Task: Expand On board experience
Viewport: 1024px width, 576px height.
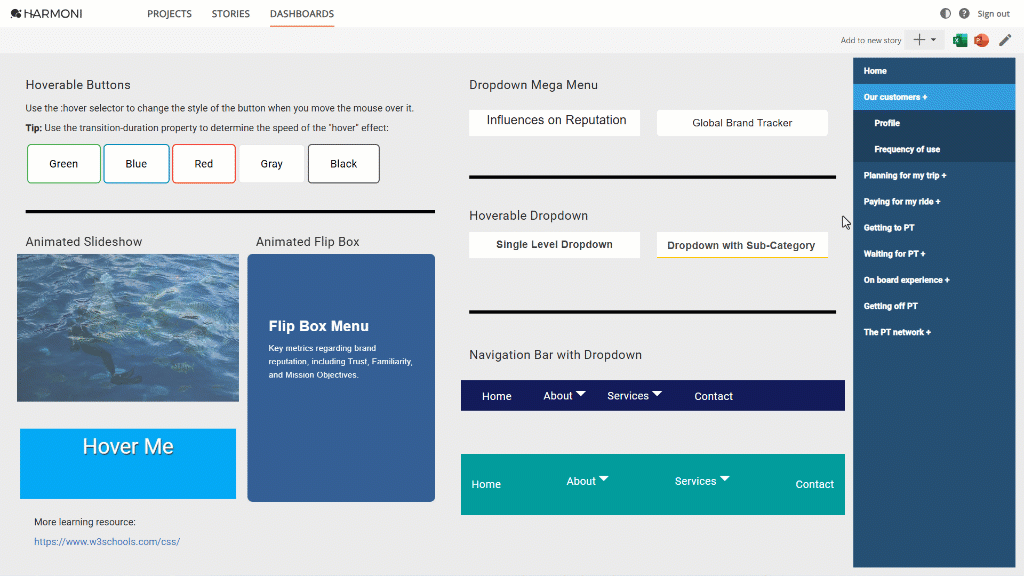Action: tap(934, 280)
